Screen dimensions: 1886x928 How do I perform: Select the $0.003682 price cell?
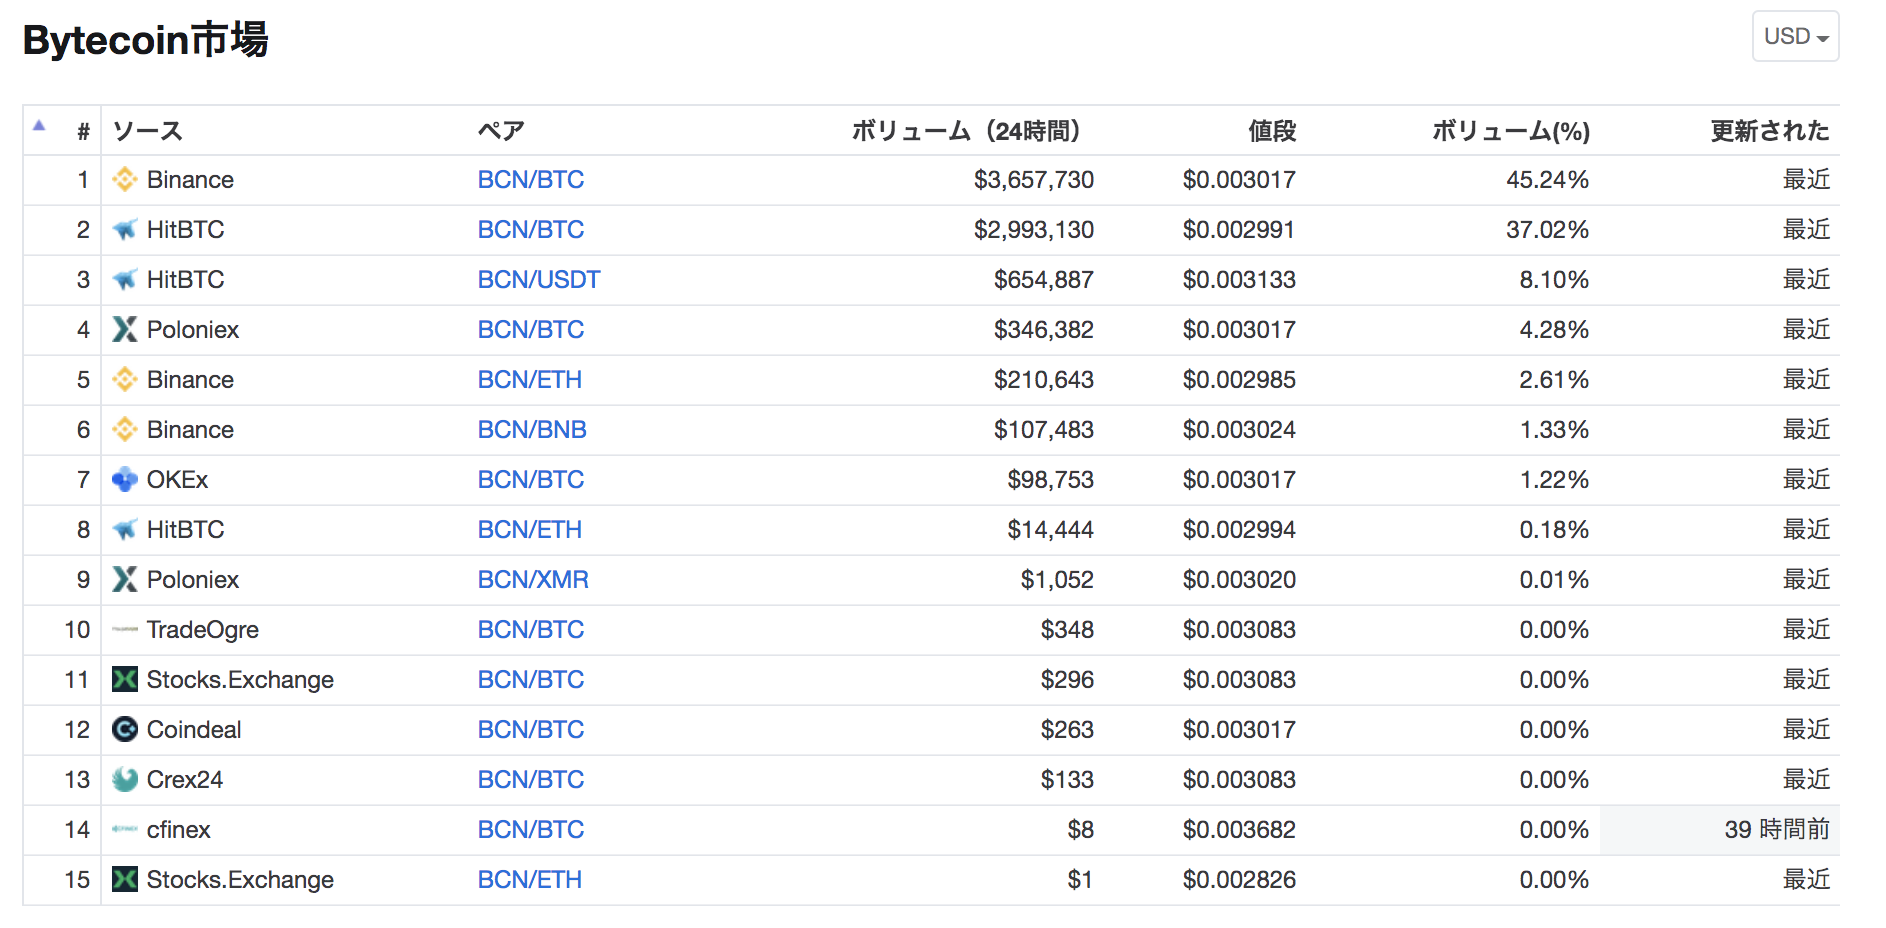point(1239,830)
